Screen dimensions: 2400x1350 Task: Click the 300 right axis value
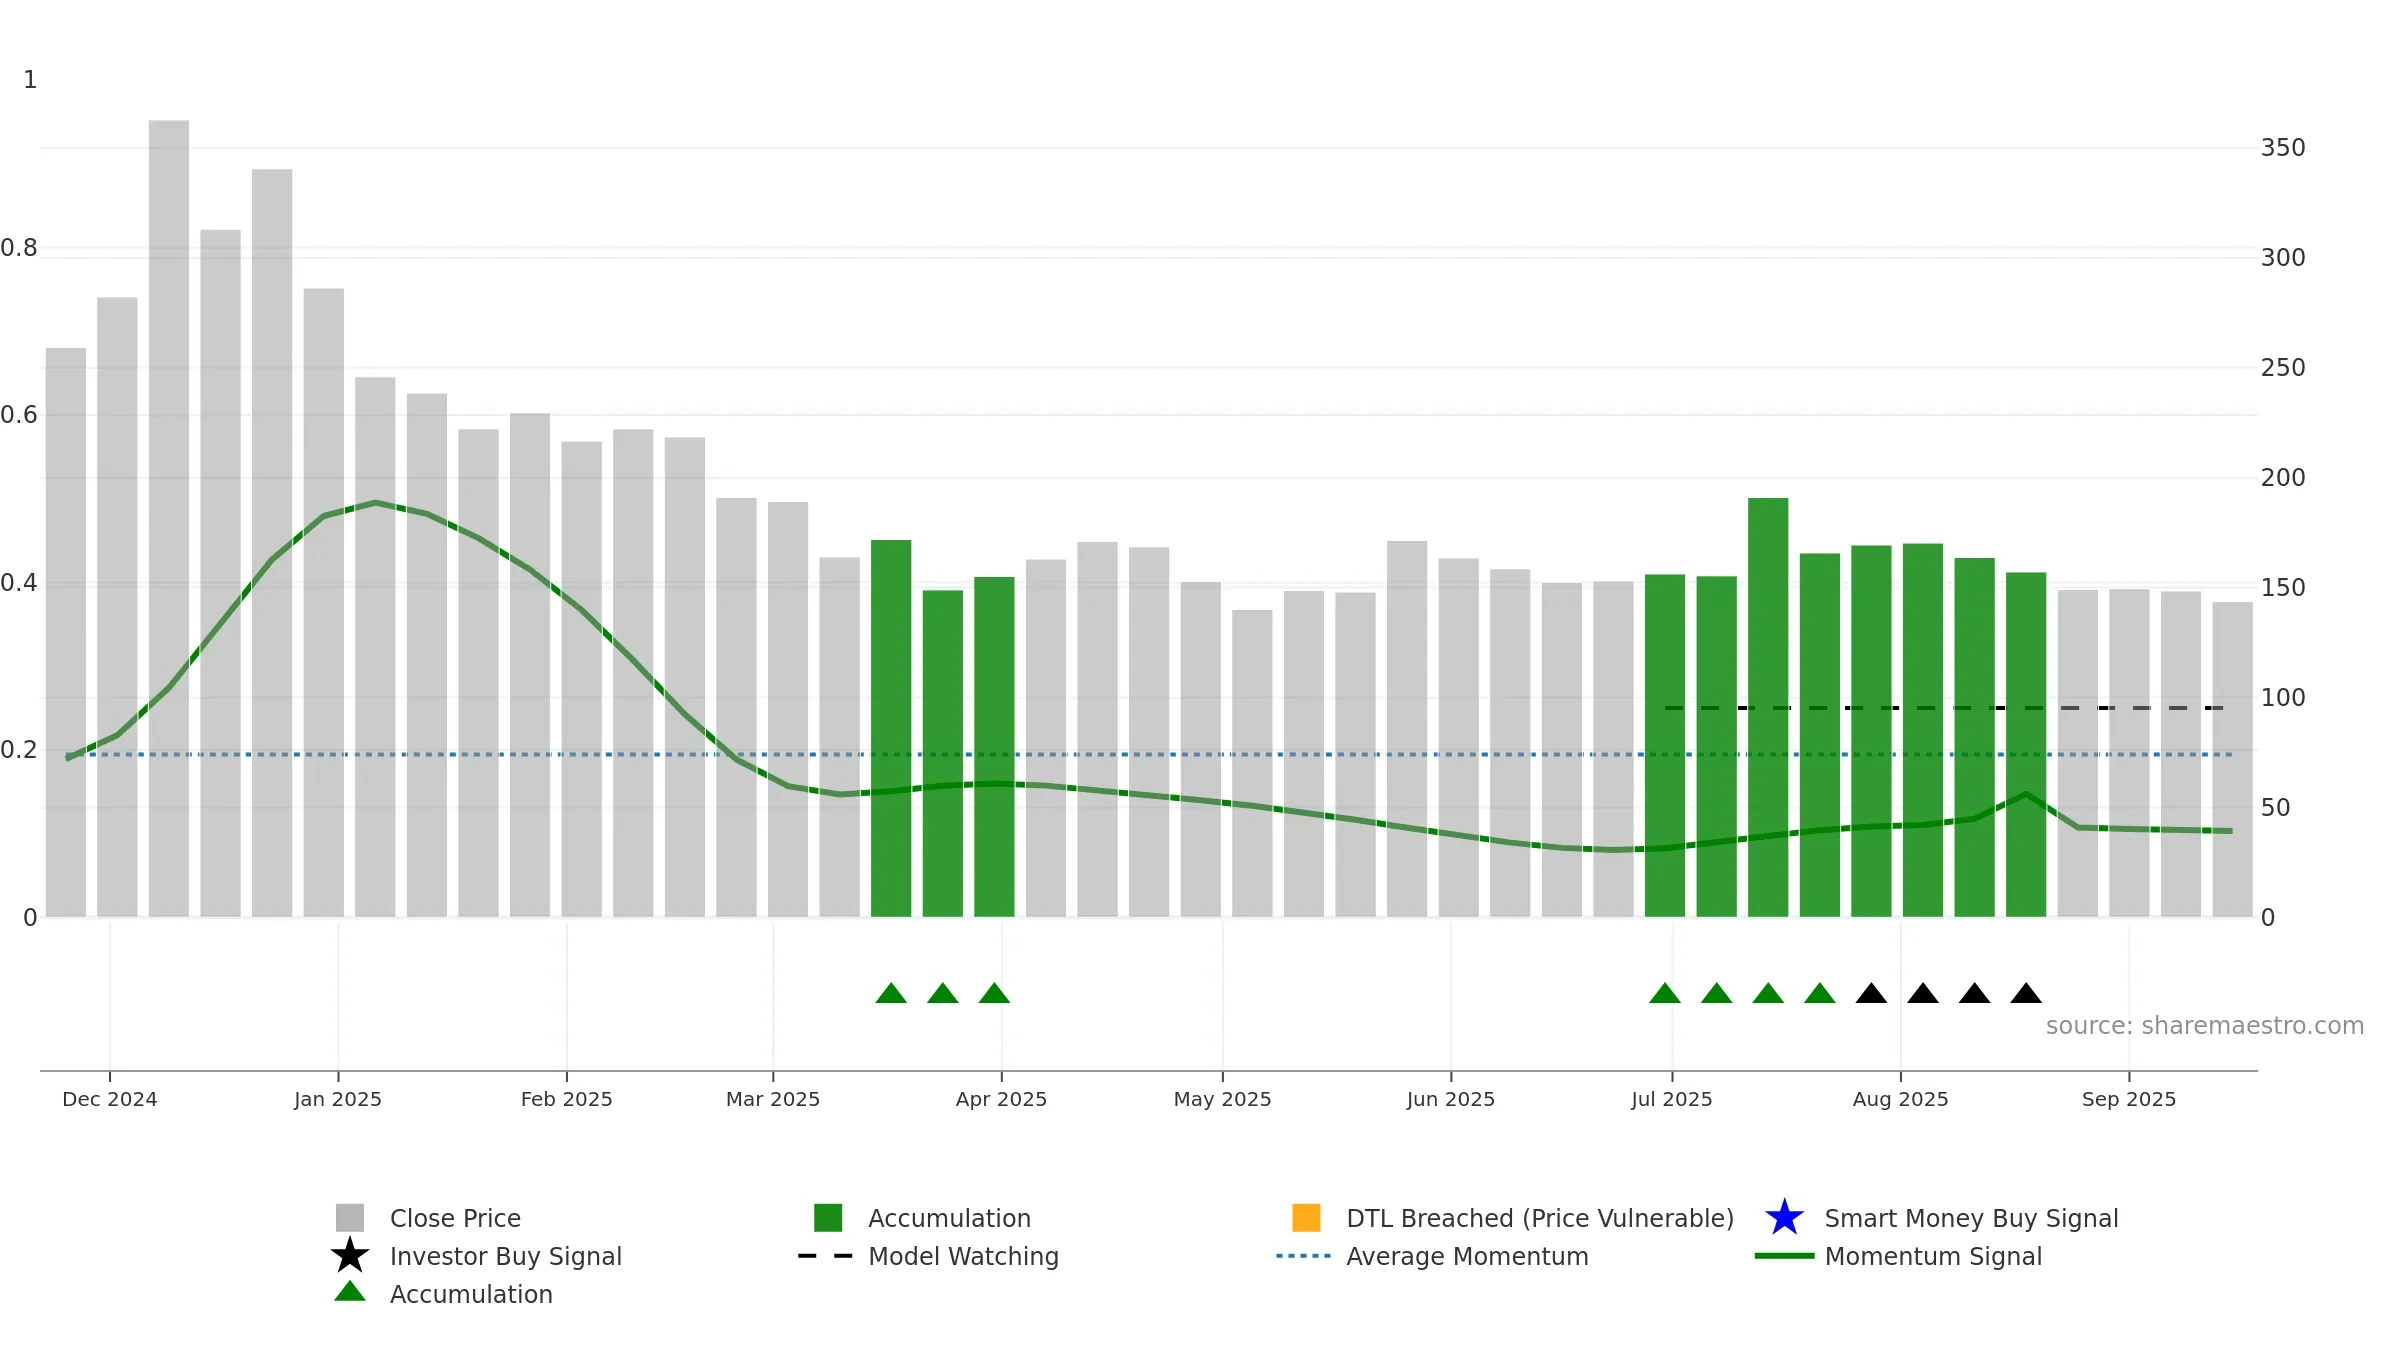pyautogui.click(x=2283, y=258)
